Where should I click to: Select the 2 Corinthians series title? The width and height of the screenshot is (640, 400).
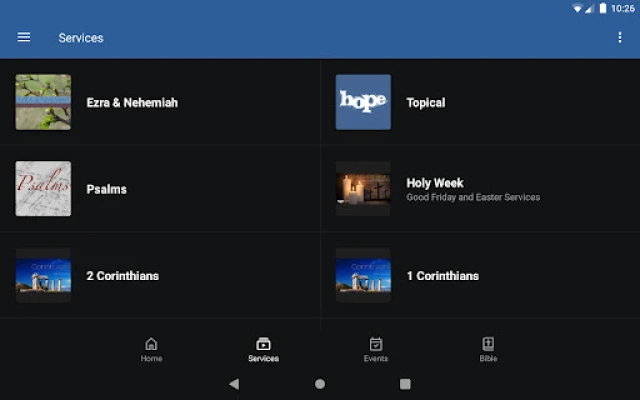(122, 276)
